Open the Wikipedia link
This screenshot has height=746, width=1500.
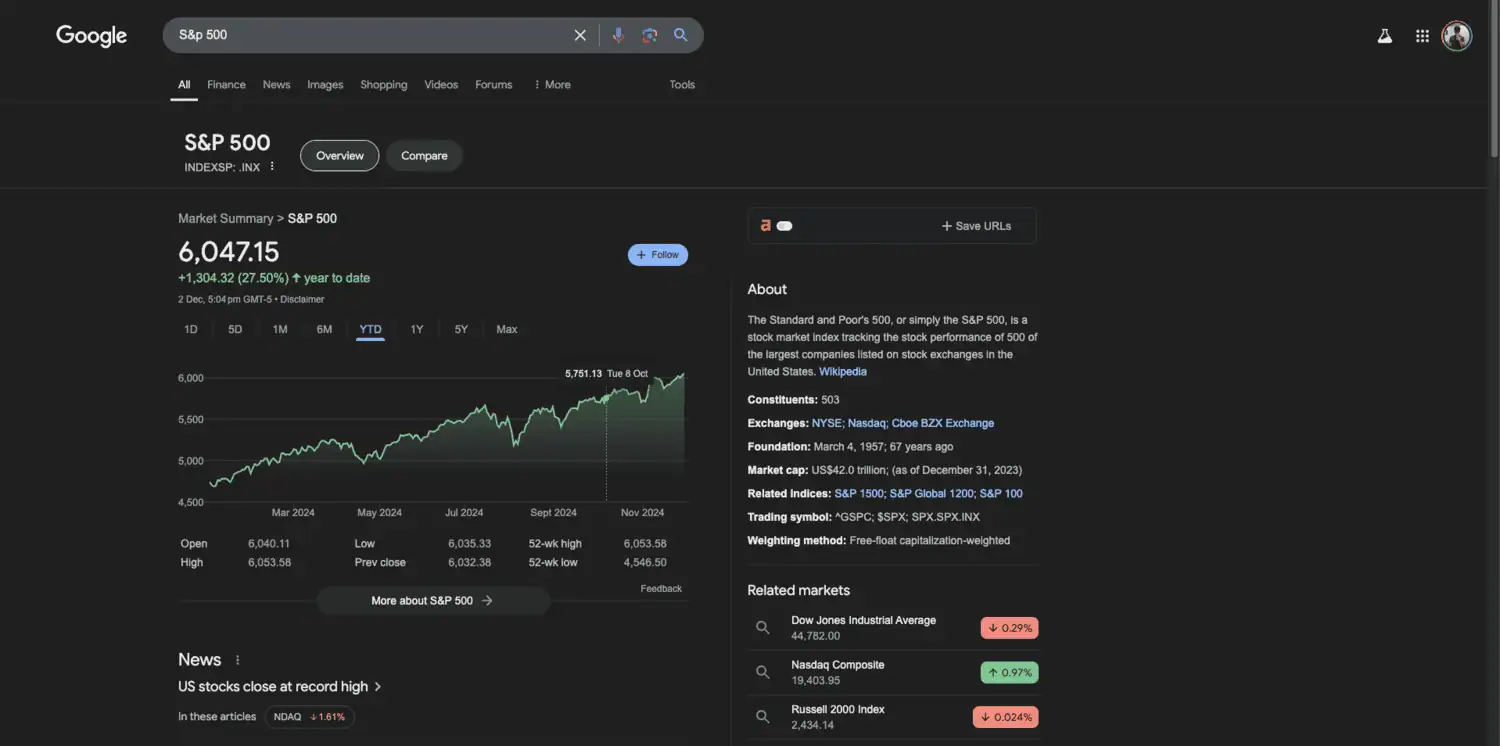843,372
